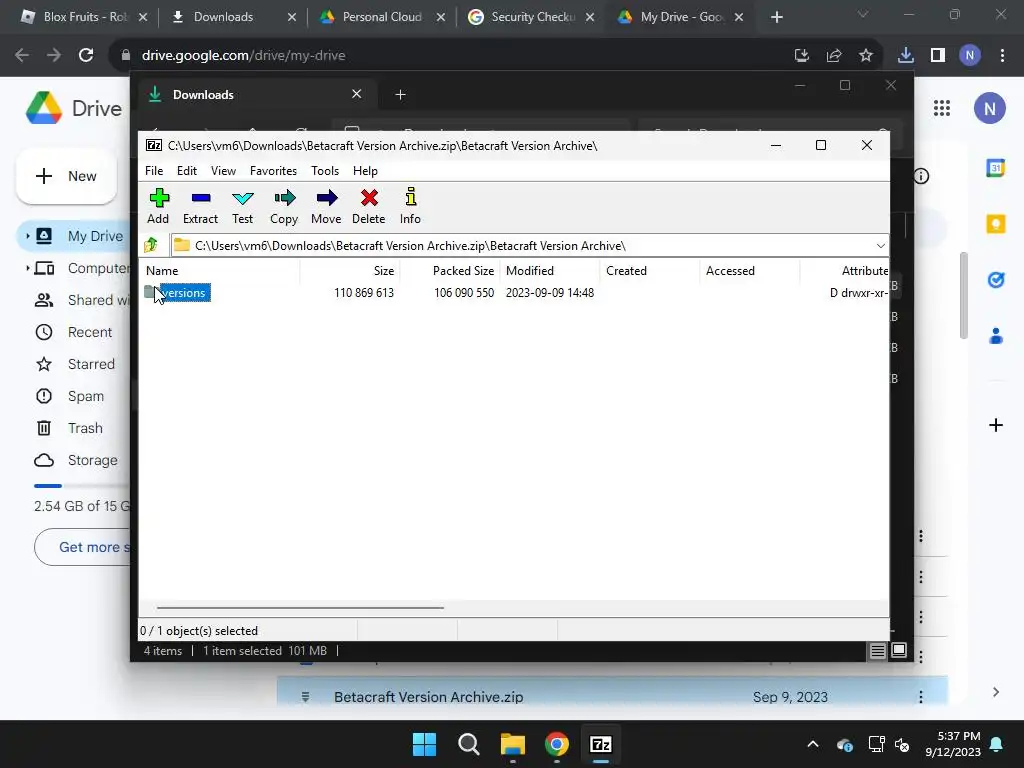Switch Explorer to large icons view
Image resolution: width=1024 pixels, height=768 pixels.
point(899,650)
